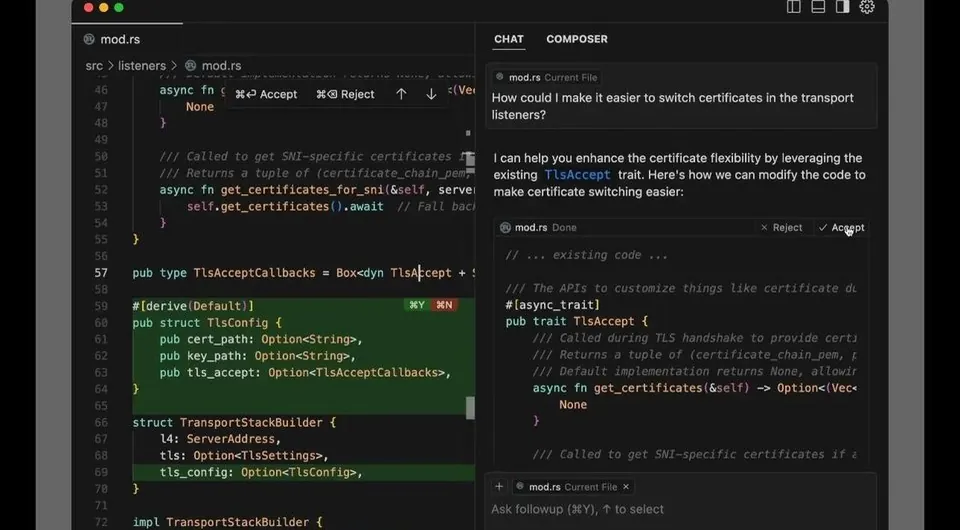This screenshot has height=530, width=960.
Task: Toggle the right sidebar layout icon
Action: (x=842, y=7)
